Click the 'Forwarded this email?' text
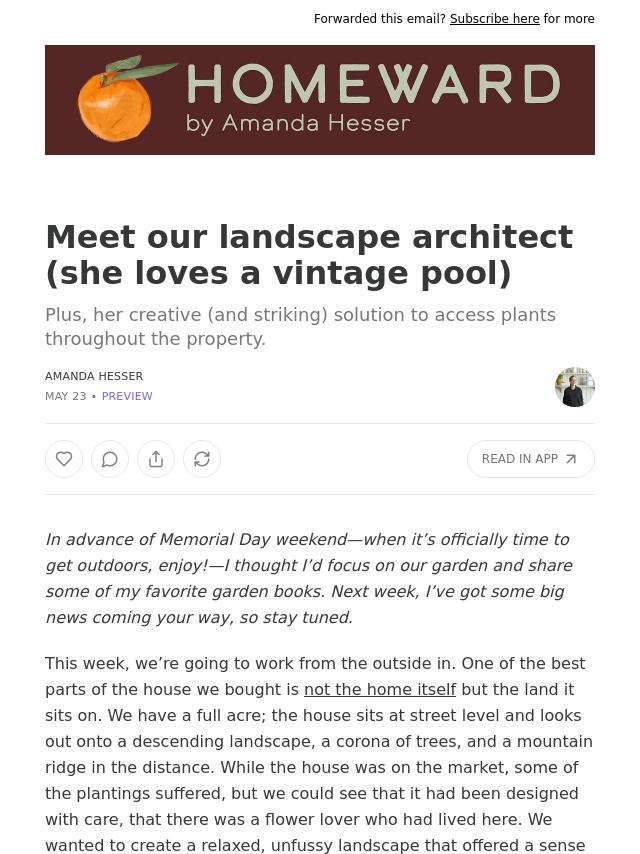640x854 pixels. click(380, 19)
